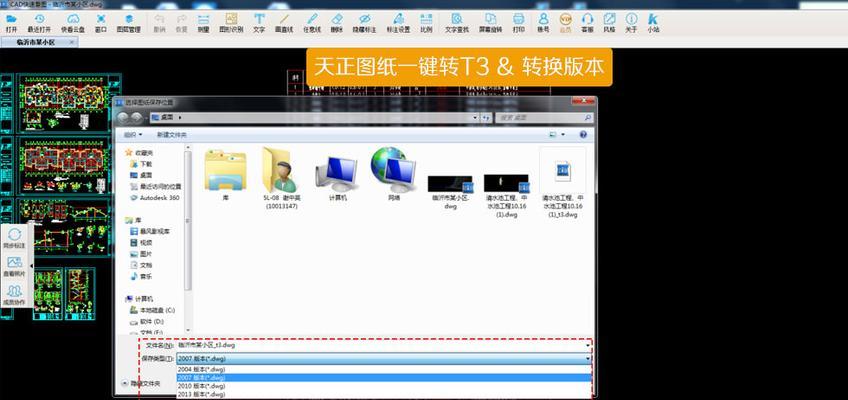The image size is (848, 400).
Task: Click the 搜索 桌面 search box
Action: coord(544,117)
